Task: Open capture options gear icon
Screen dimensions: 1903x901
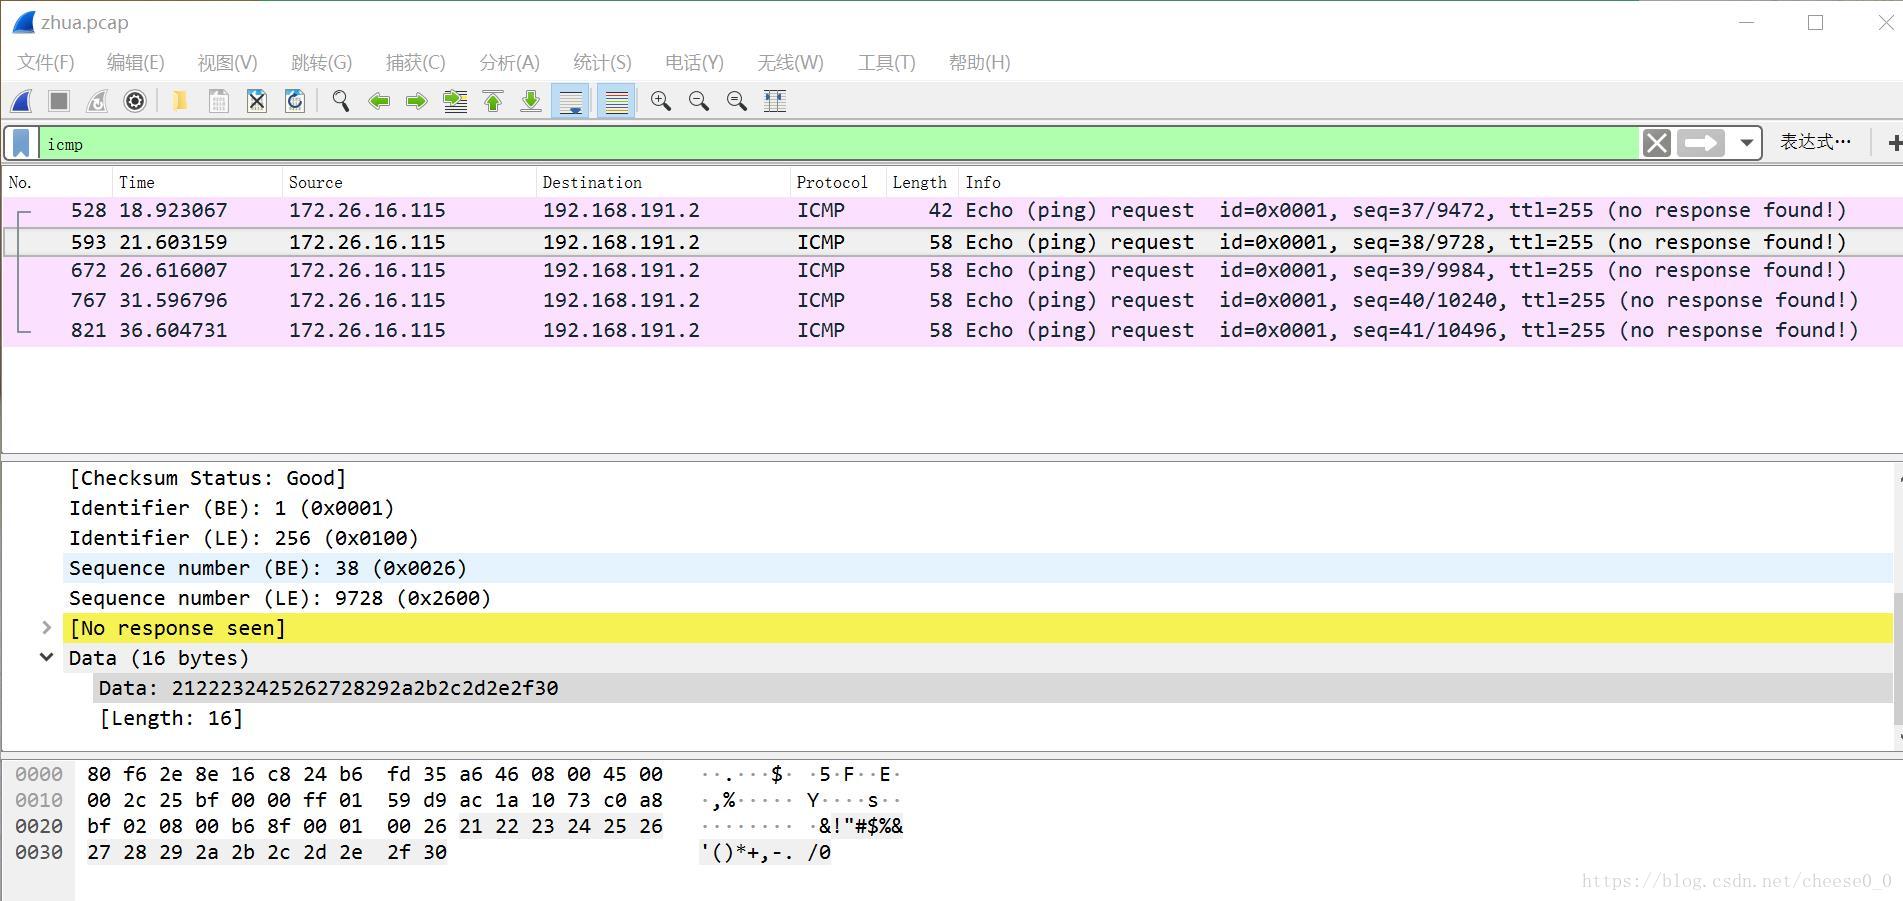Action: click(x=135, y=101)
